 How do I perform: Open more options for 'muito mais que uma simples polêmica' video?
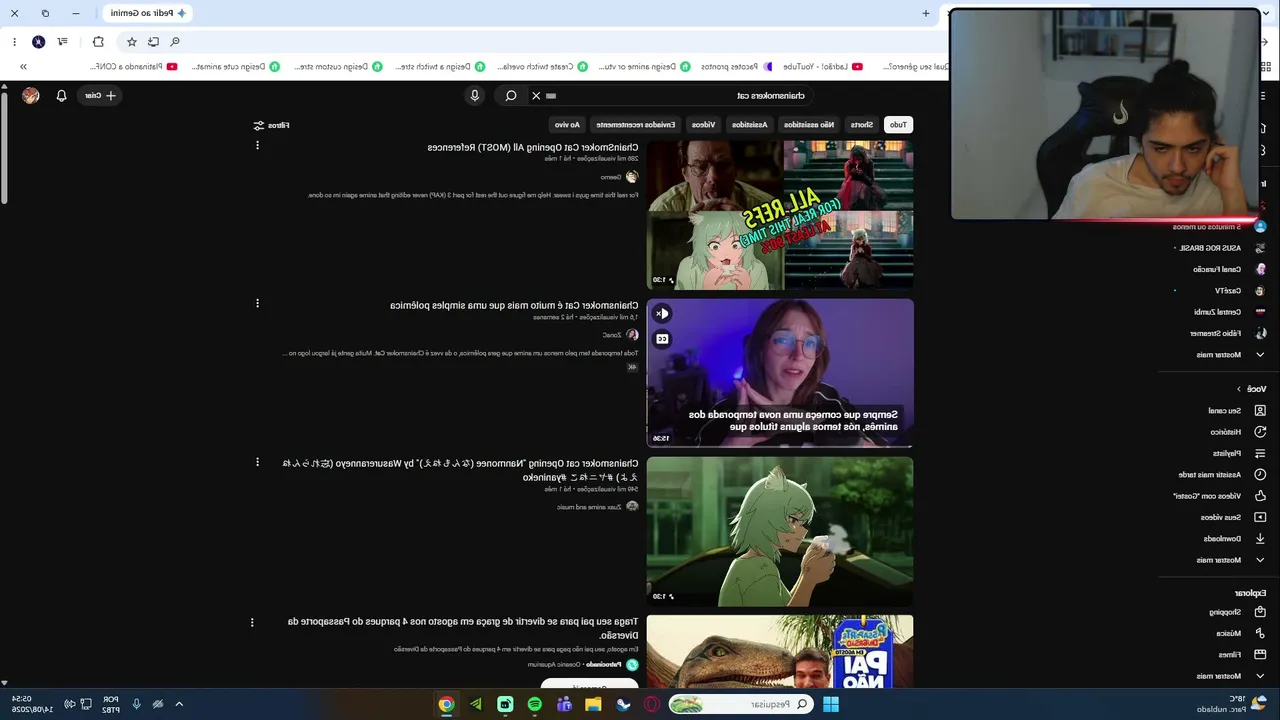click(257, 303)
